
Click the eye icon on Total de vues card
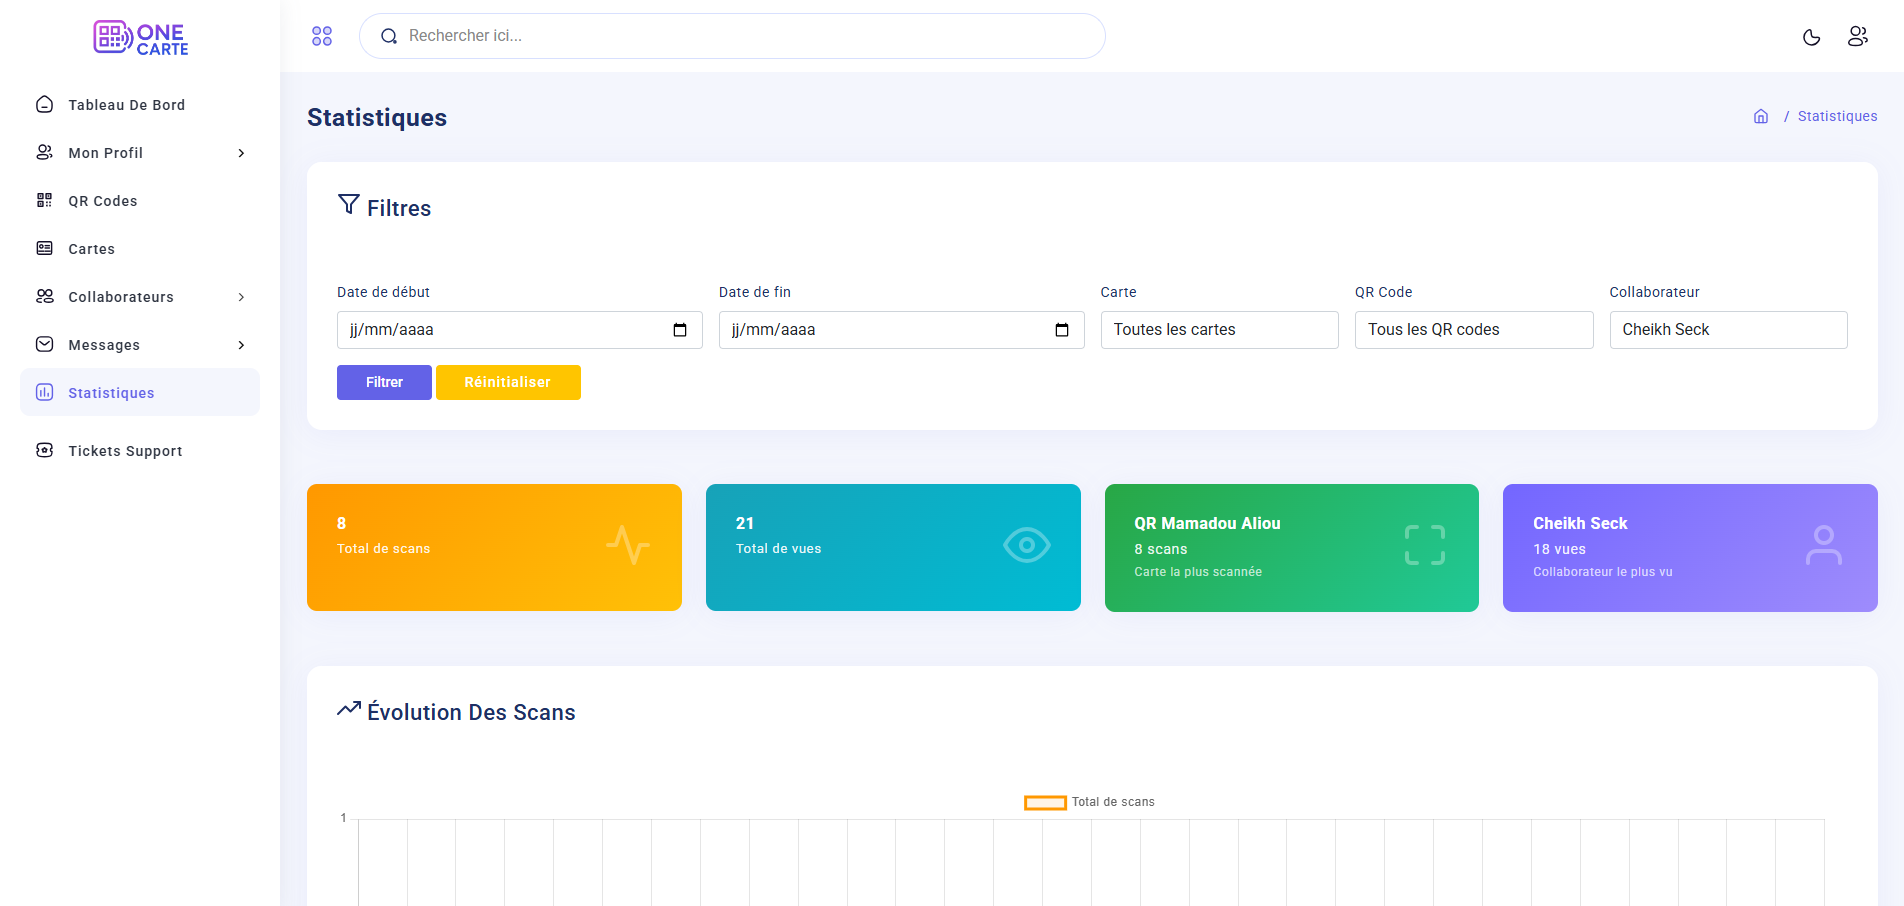click(1026, 545)
